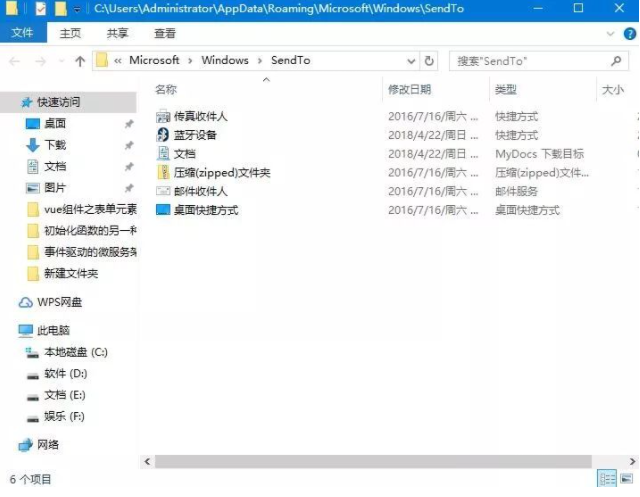
Task: Select the fax recipient (传真收件人) shortcut icon
Action: tap(164, 116)
